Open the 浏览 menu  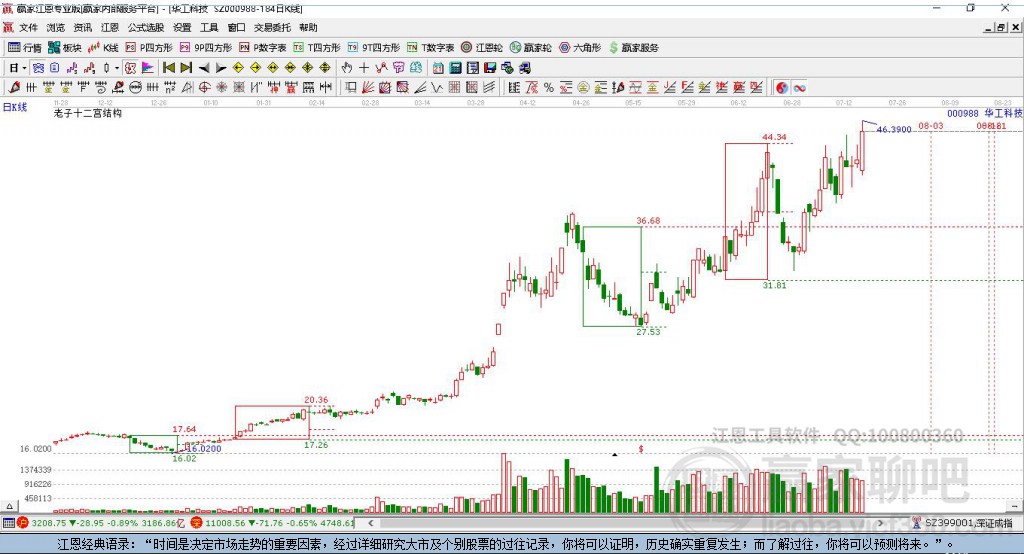[x=56, y=27]
